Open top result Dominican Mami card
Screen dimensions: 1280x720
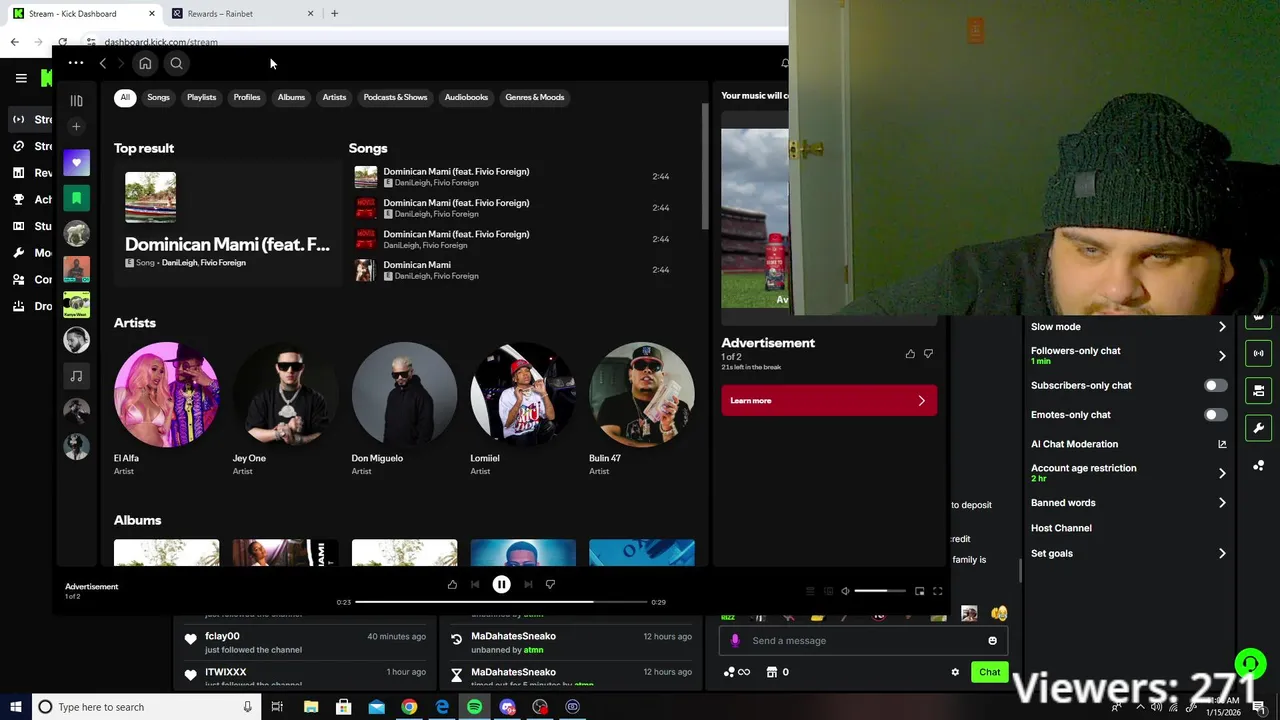click(x=227, y=224)
